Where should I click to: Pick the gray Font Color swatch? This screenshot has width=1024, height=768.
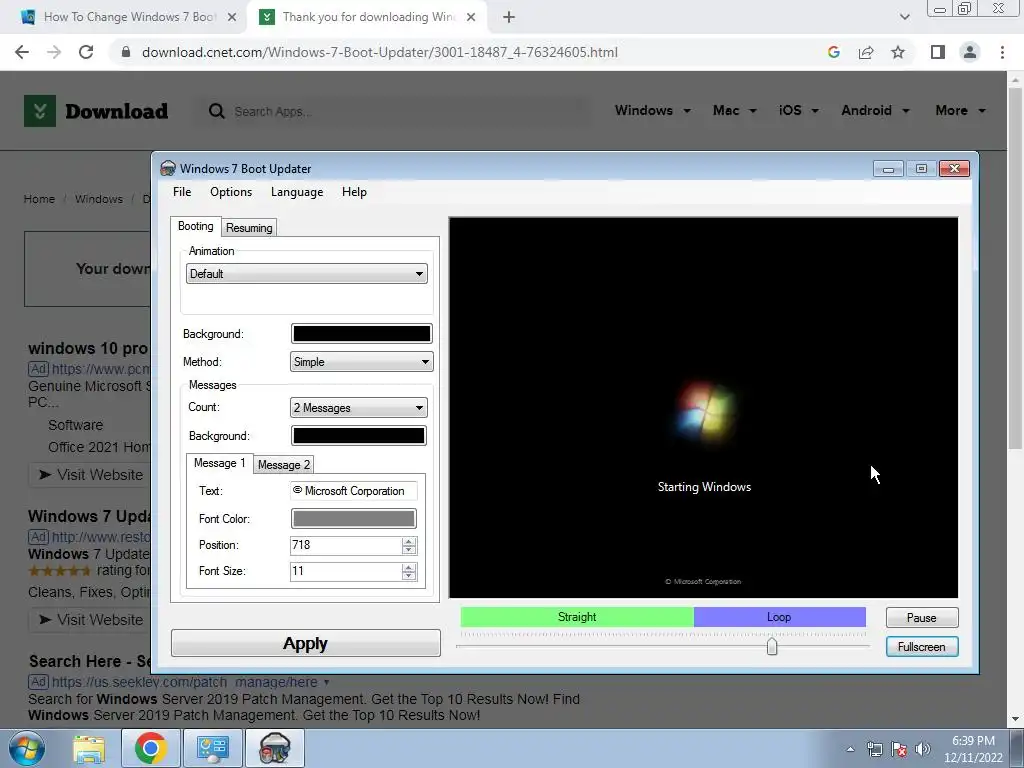coord(353,519)
